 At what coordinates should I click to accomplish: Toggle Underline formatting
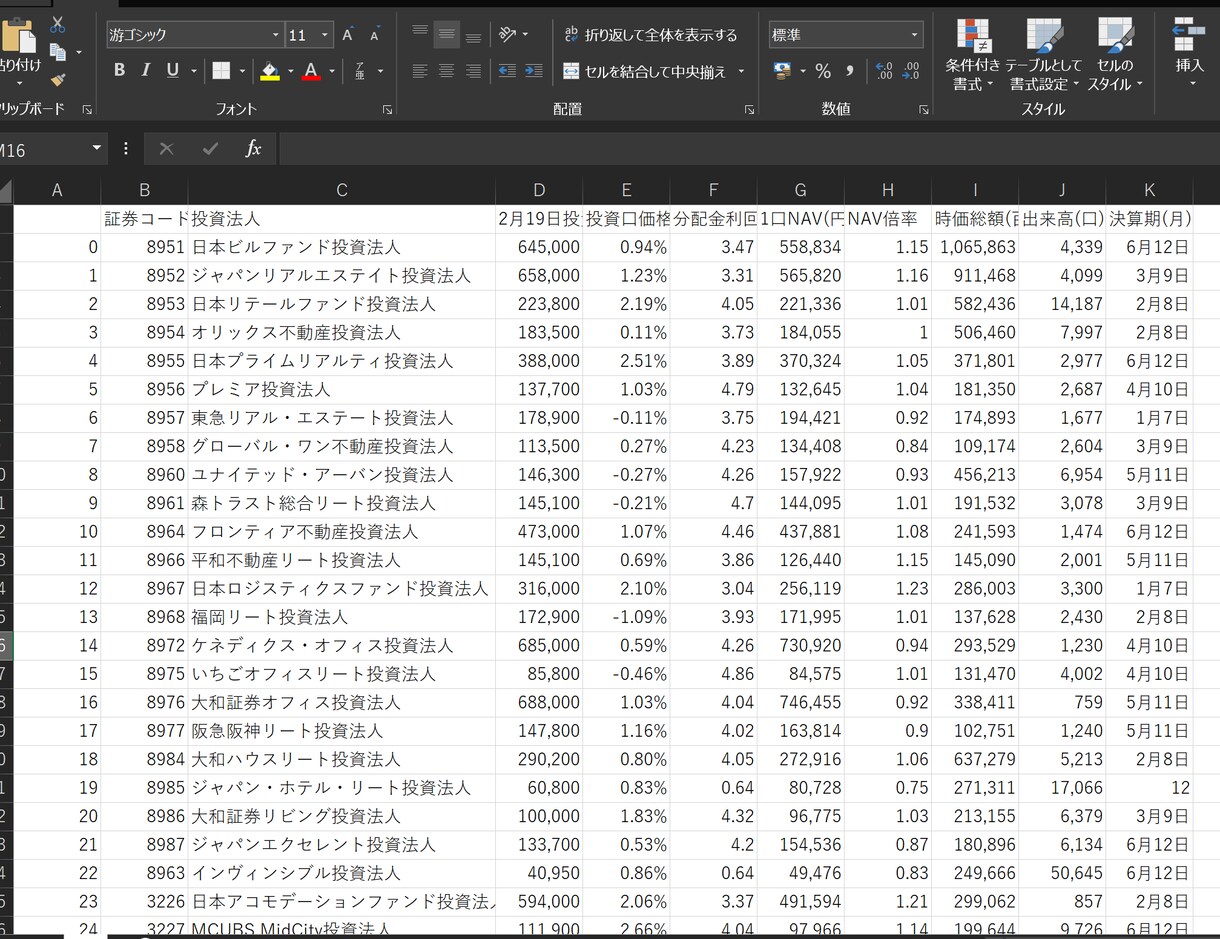click(x=172, y=70)
